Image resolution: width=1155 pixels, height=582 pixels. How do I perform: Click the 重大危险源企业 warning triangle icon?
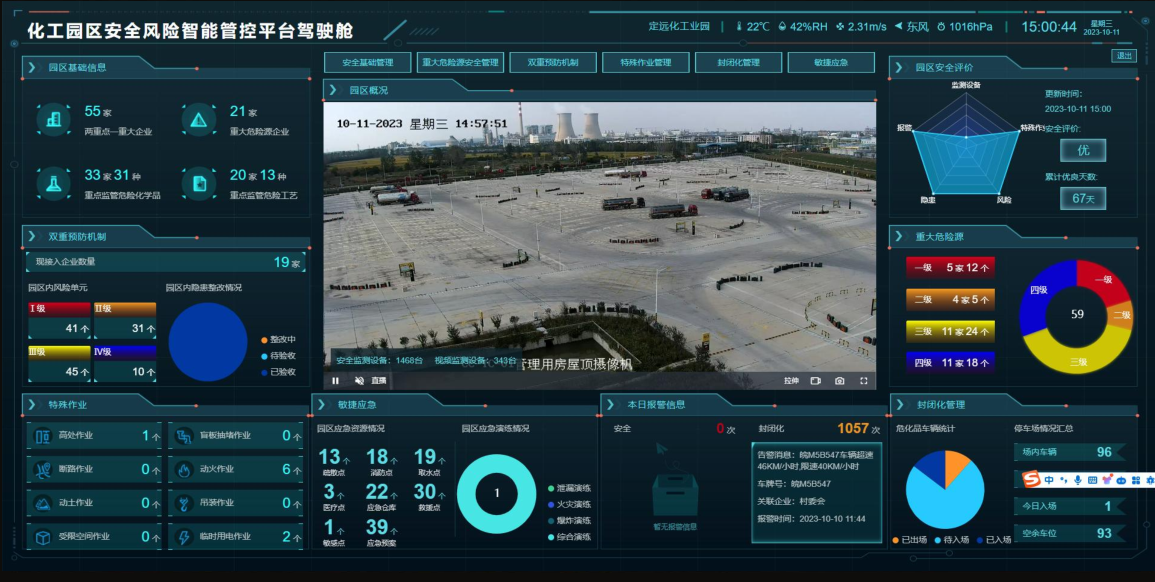click(x=199, y=120)
